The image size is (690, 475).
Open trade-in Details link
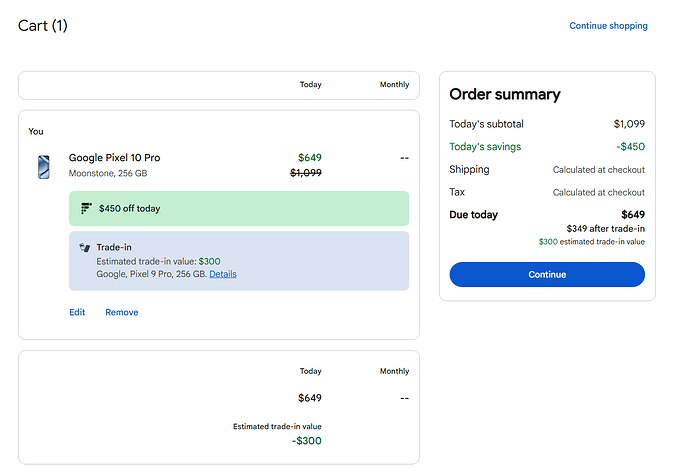point(223,274)
